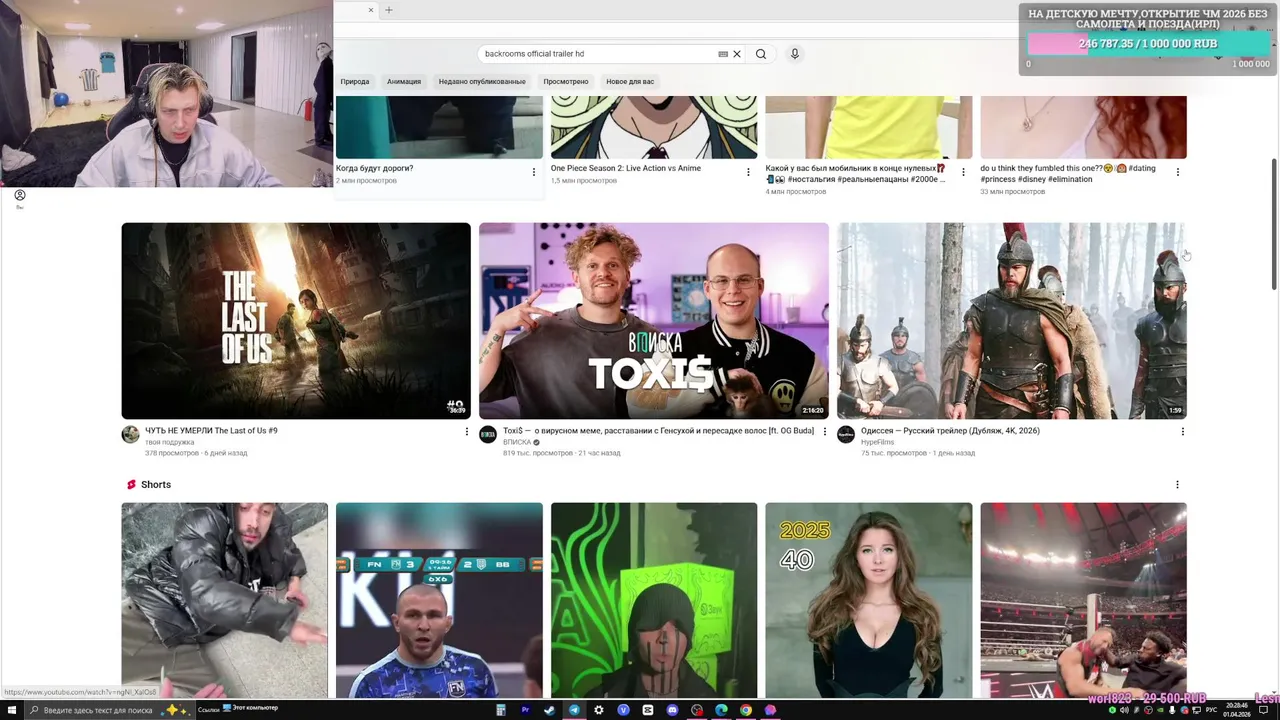1280x720 pixels.
Task: Select the 'Новое для вас' filter chip
Action: (630, 81)
